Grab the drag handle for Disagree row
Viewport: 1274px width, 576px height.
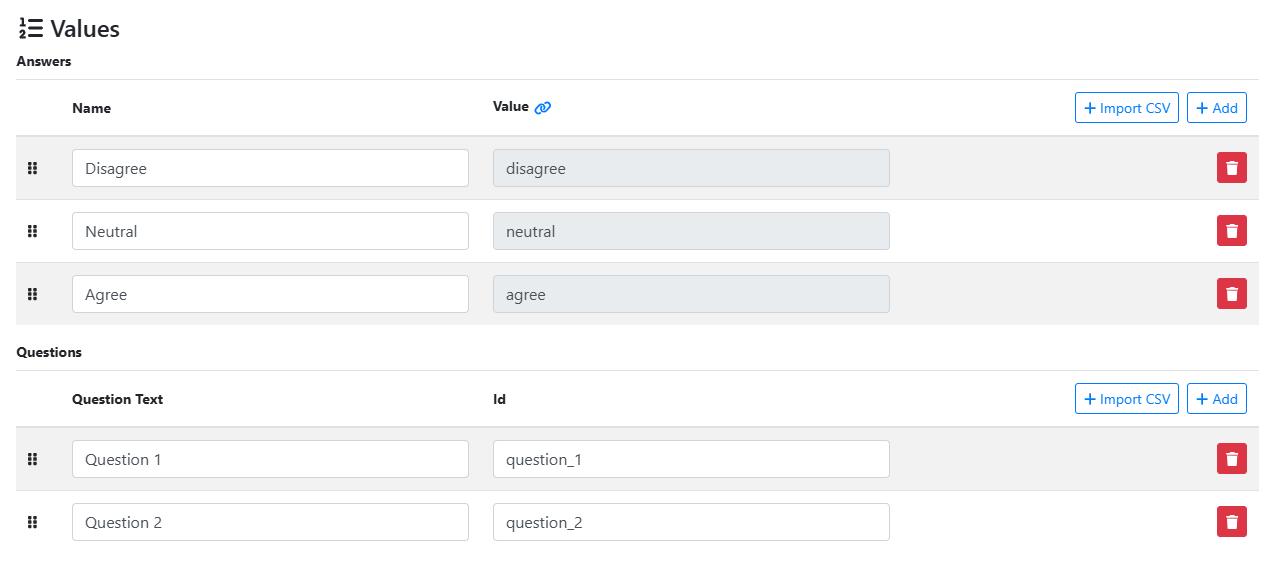click(x=32, y=168)
